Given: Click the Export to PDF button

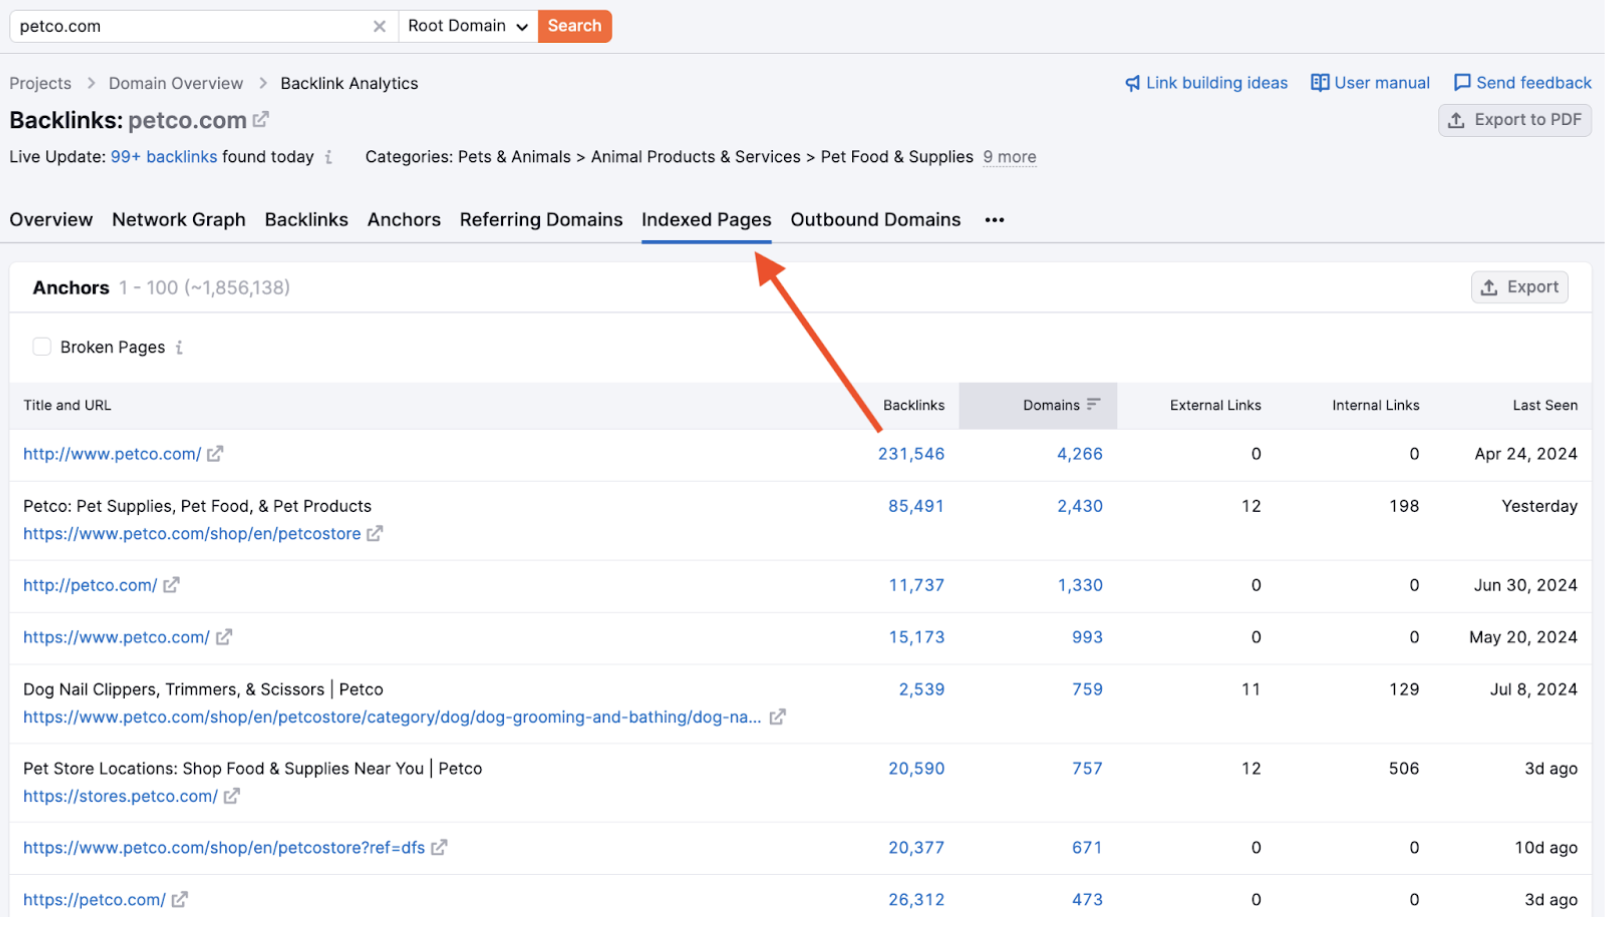Looking at the screenshot, I should (x=1515, y=120).
